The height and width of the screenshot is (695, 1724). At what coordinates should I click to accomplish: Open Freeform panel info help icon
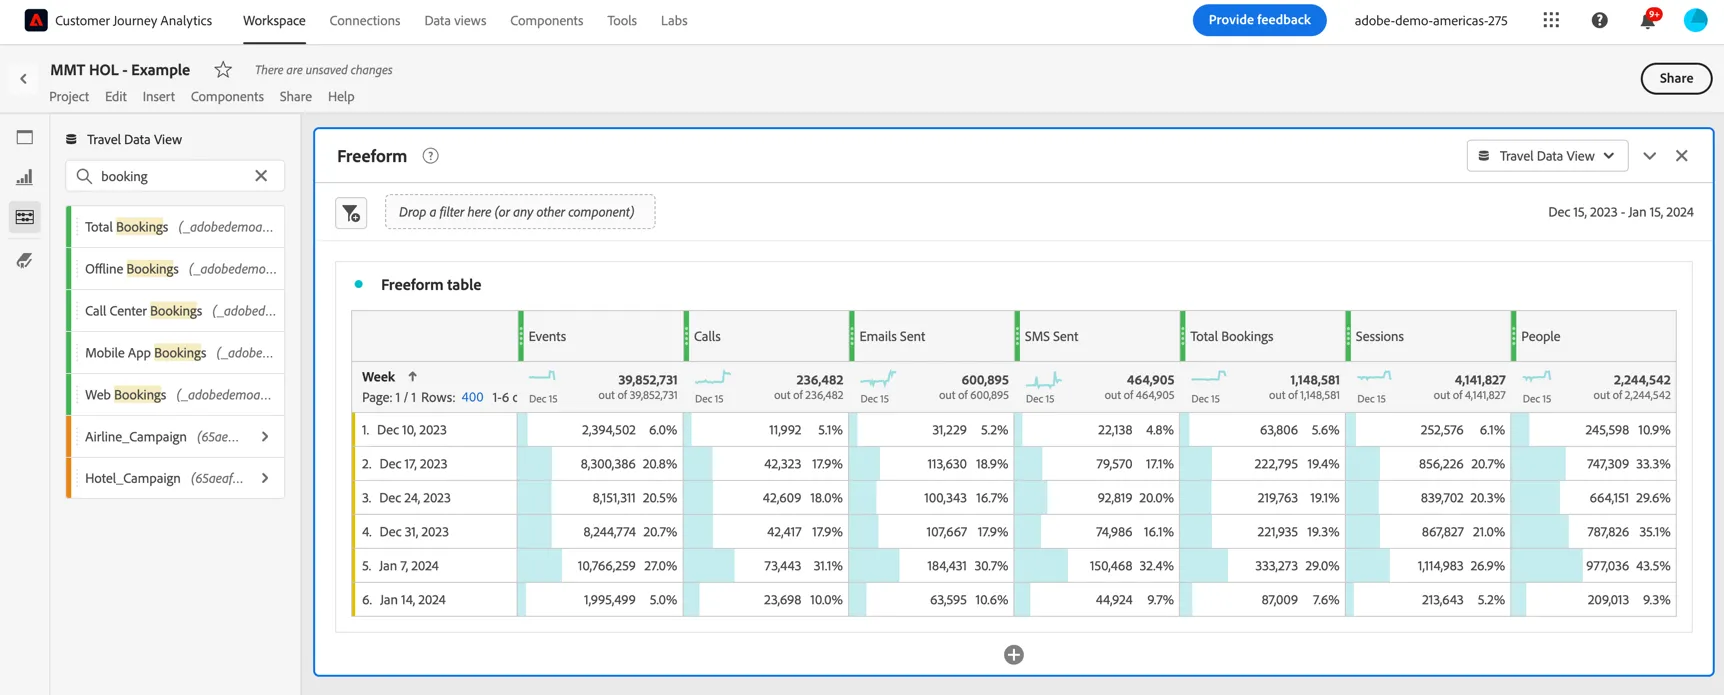click(x=431, y=156)
